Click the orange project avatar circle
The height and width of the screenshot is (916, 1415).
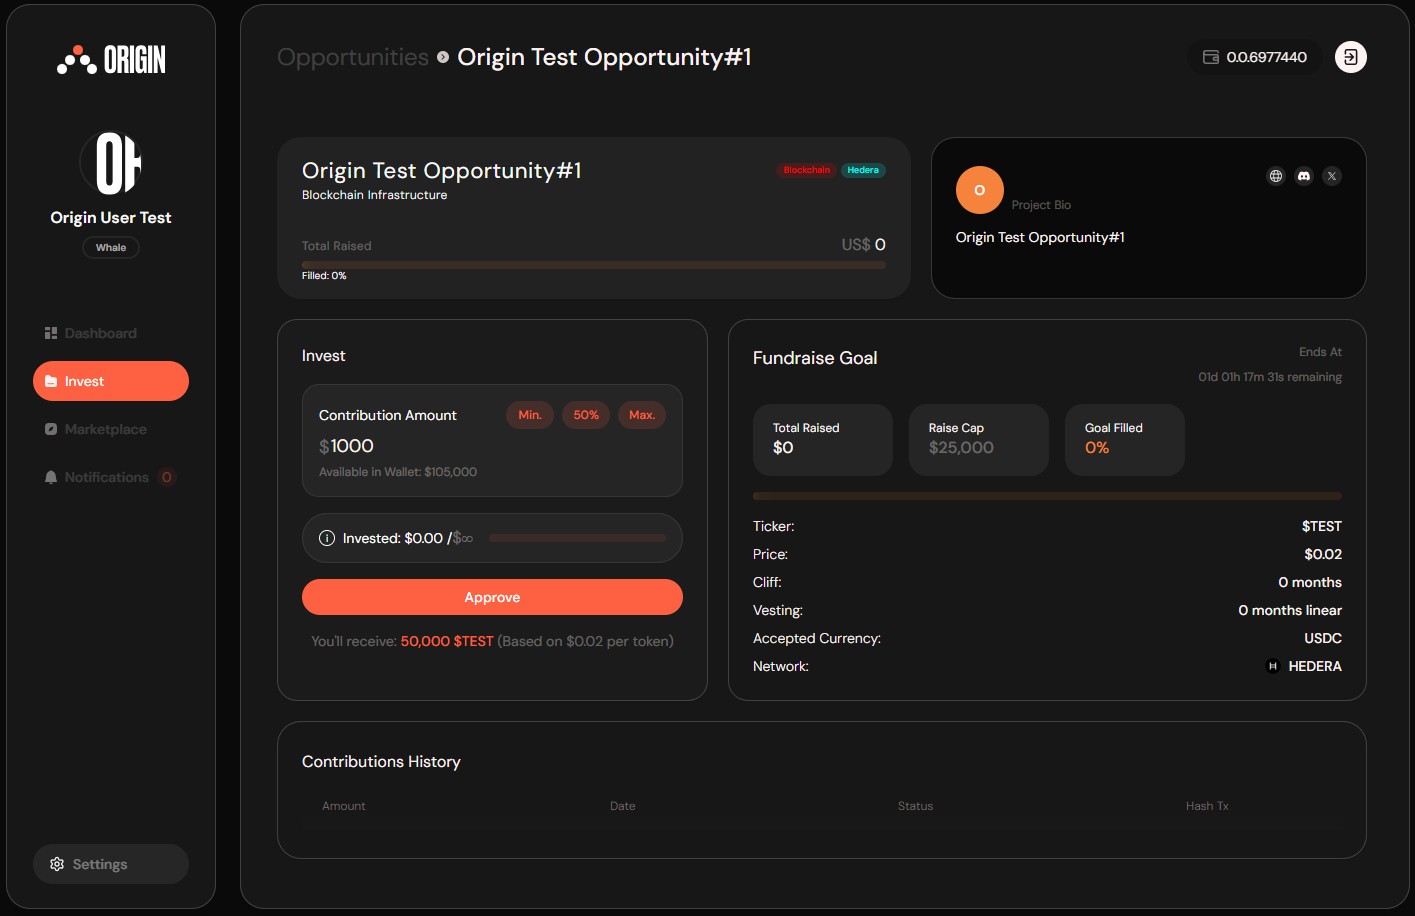tap(979, 190)
